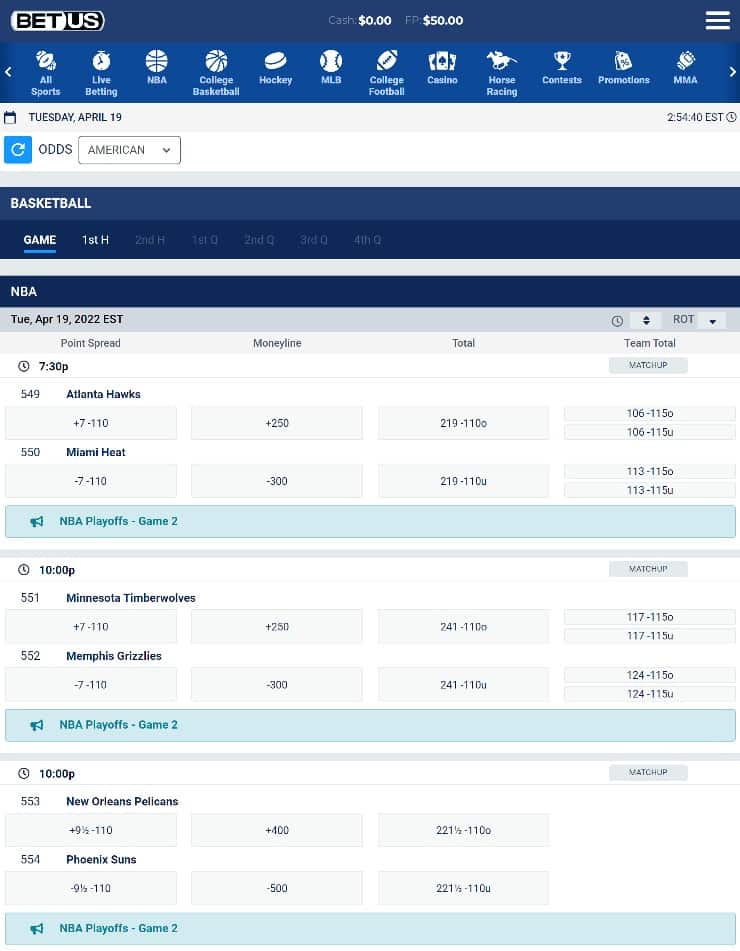Viewport: 740px width, 951px height.
Task: Bet Miami Heat -7 -110 spread
Action: point(91,482)
